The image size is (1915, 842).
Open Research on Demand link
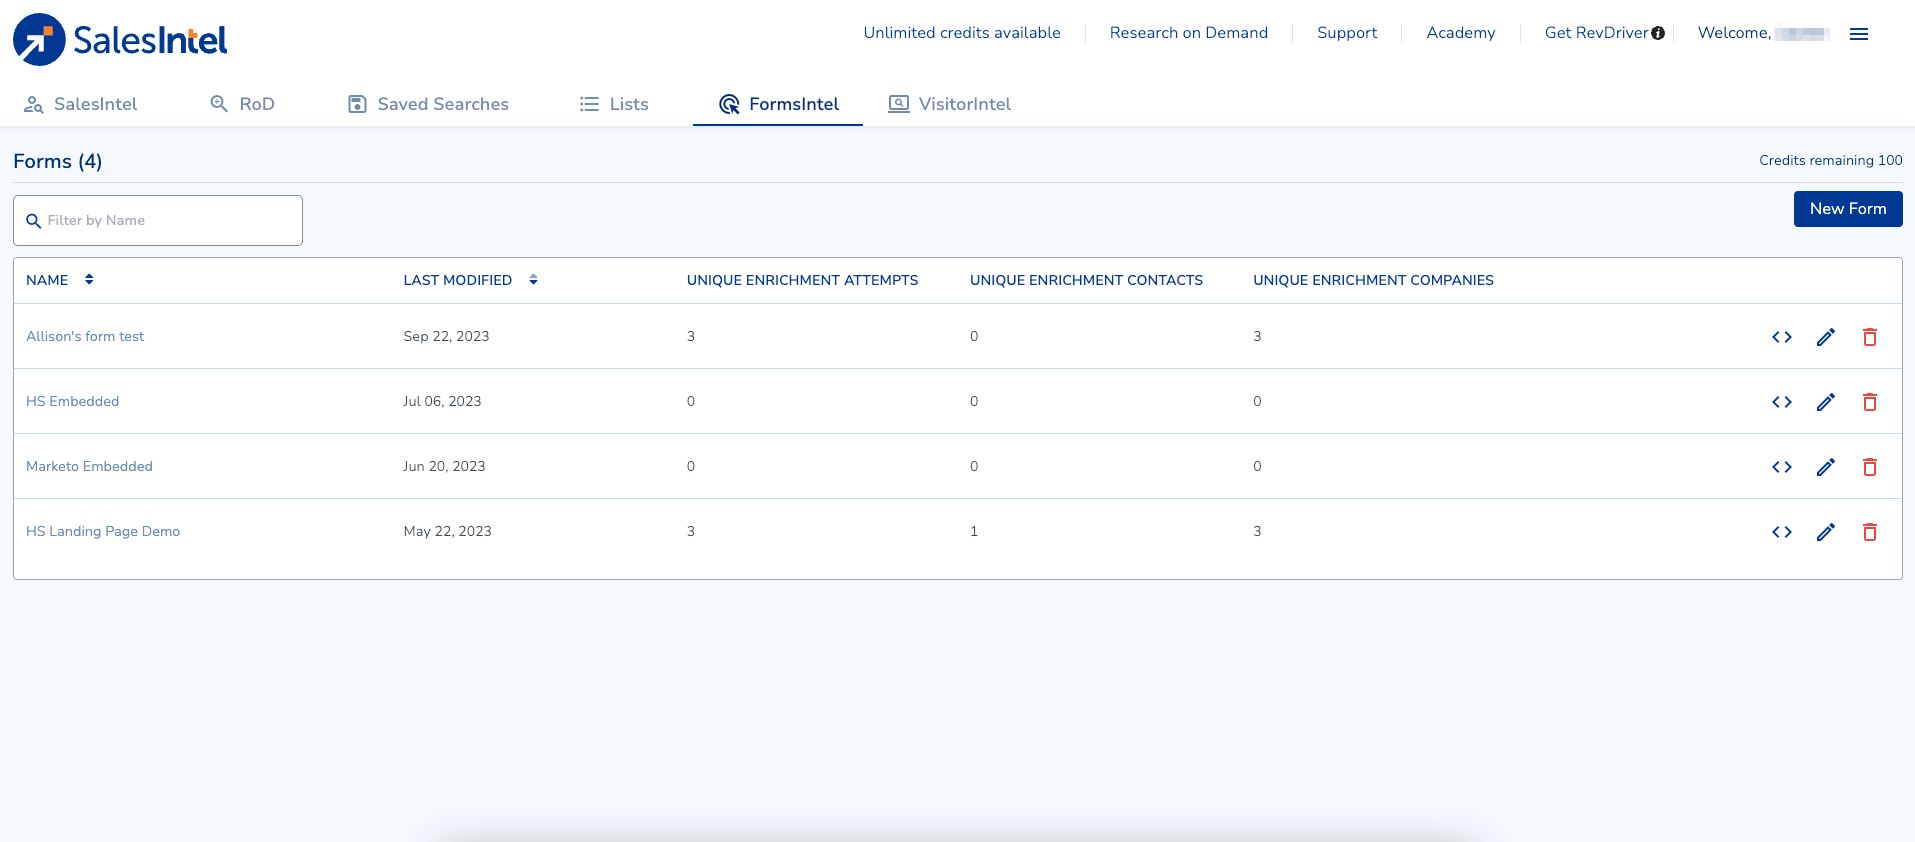[1188, 33]
